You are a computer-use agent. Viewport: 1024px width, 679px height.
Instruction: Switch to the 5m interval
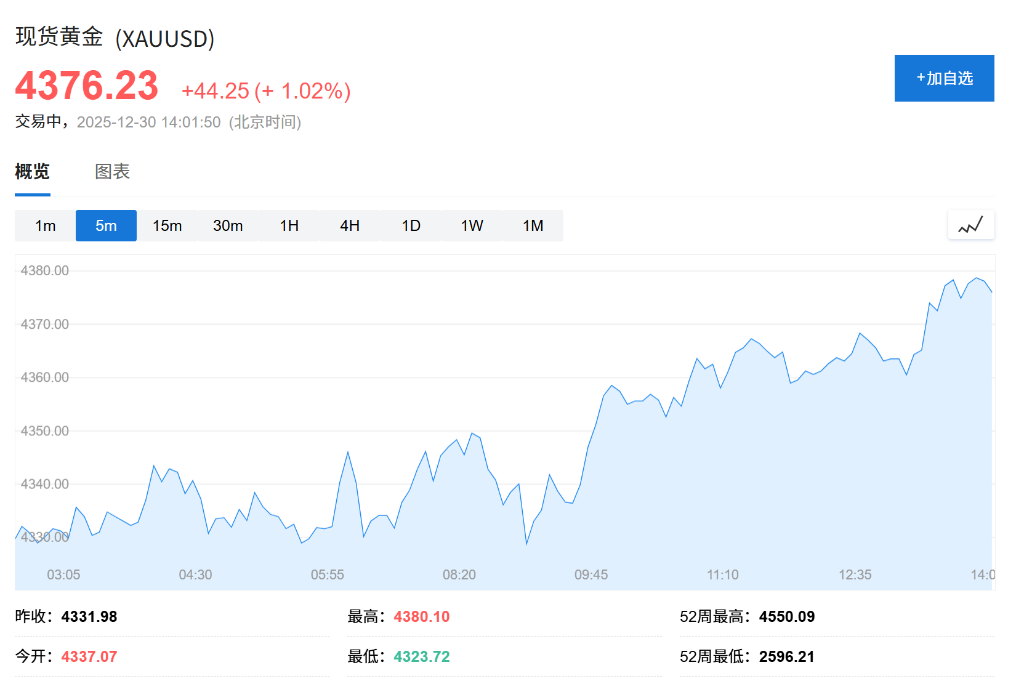[106, 225]
